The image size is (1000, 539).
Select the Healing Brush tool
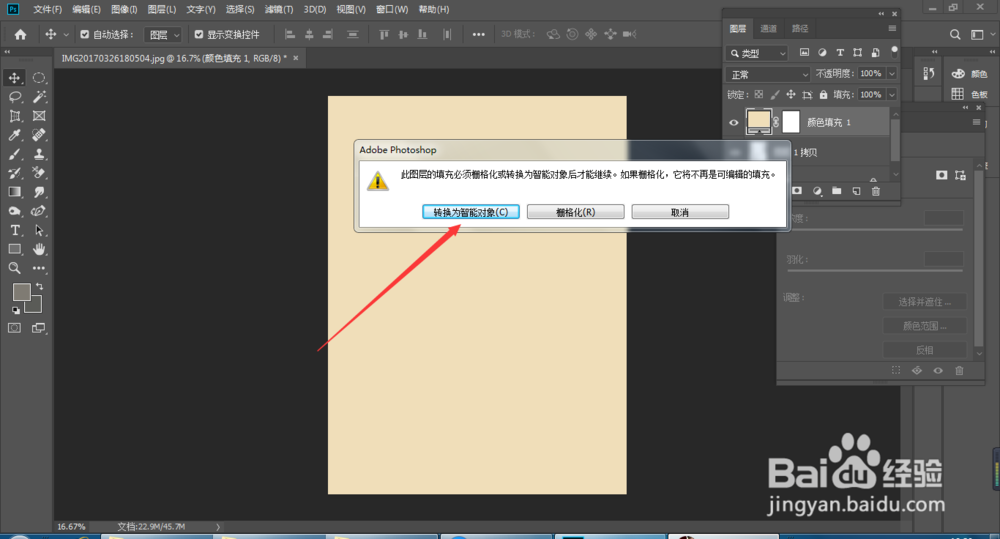(x=39, y=135)
